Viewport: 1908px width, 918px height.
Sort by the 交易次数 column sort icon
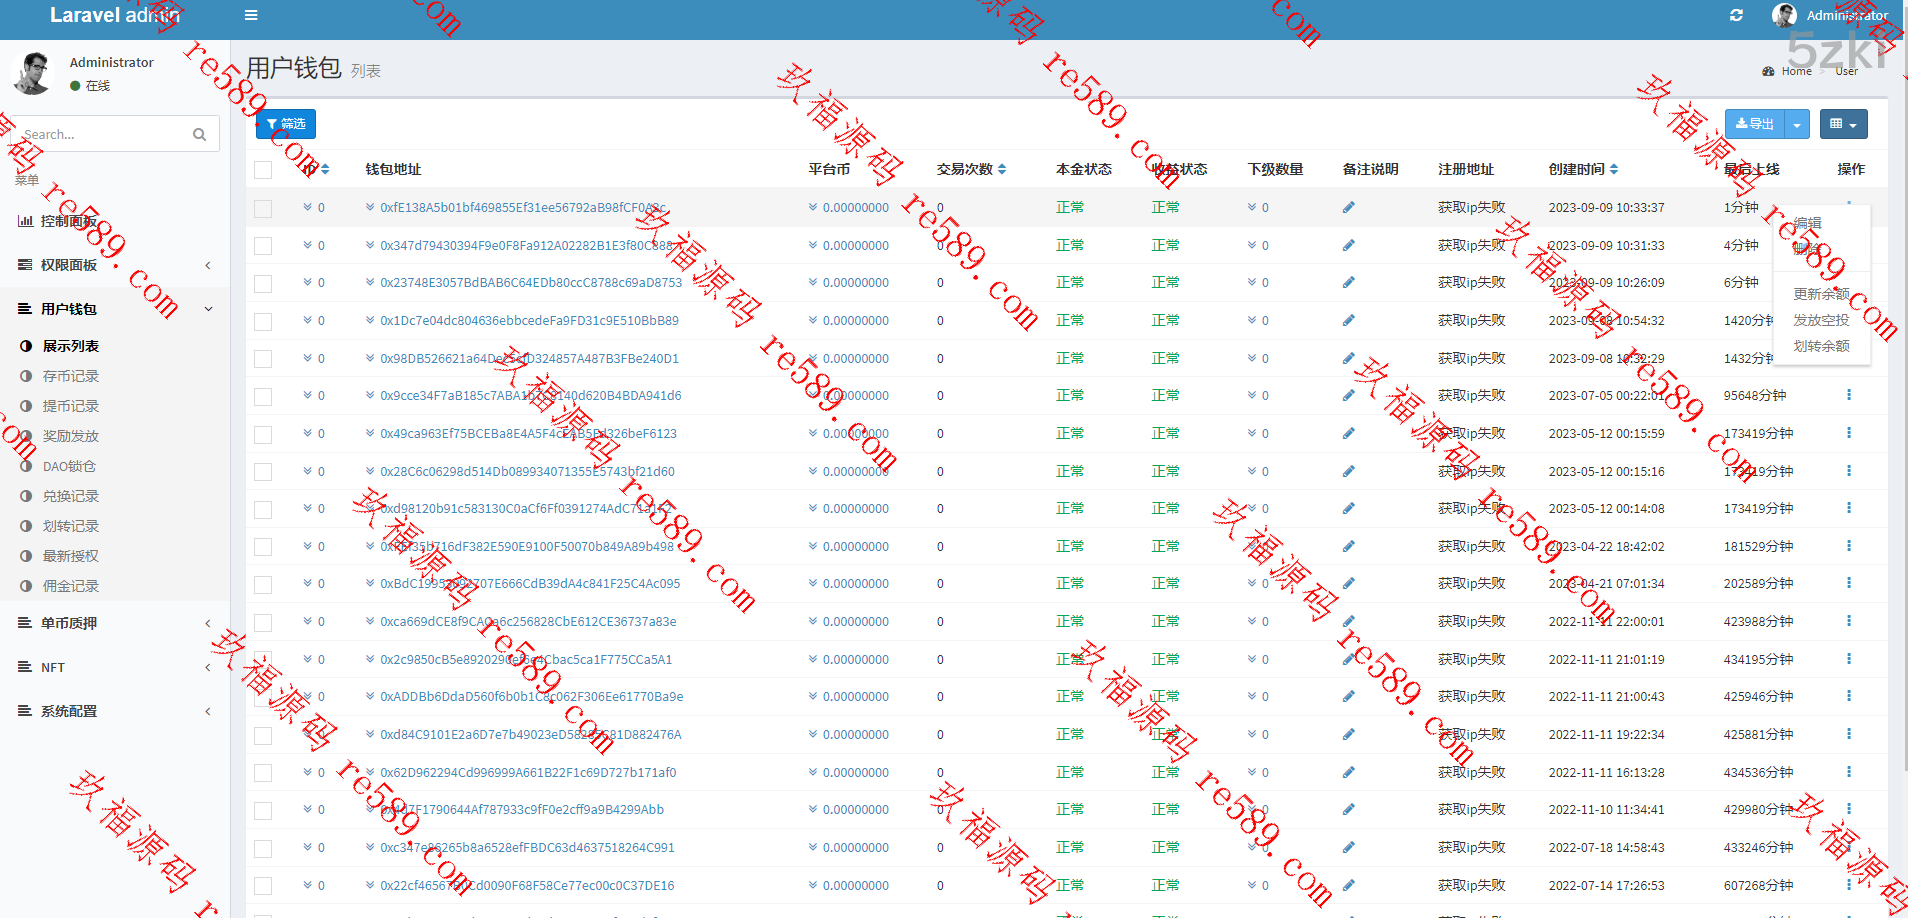pos(1002,169)
